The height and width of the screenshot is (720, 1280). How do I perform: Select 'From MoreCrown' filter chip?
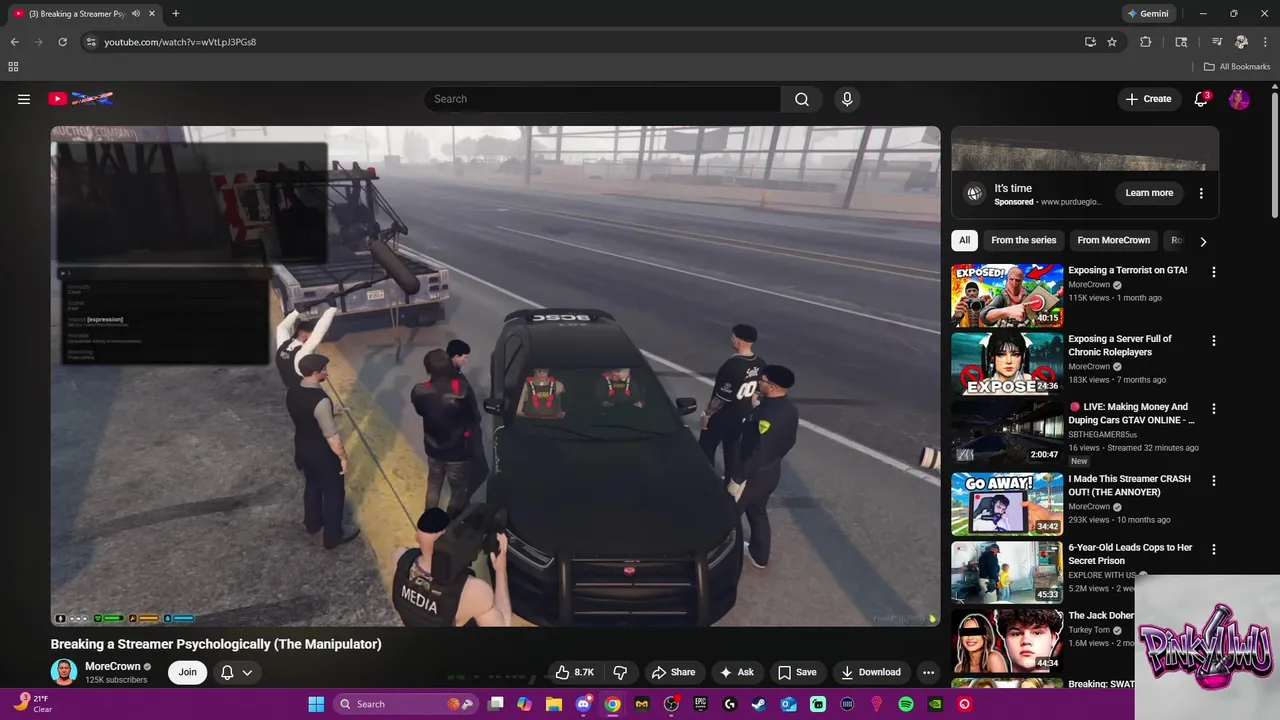(x=1113, y=240)
